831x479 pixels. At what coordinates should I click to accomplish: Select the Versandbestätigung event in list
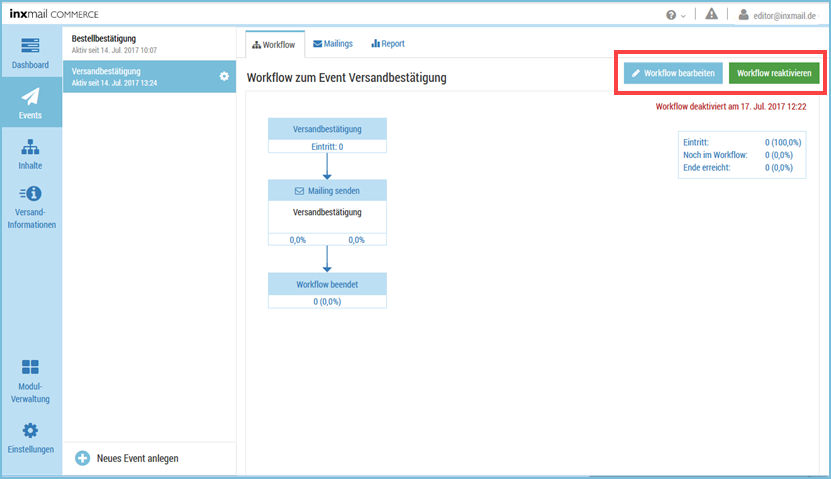[x=149, y=76]
